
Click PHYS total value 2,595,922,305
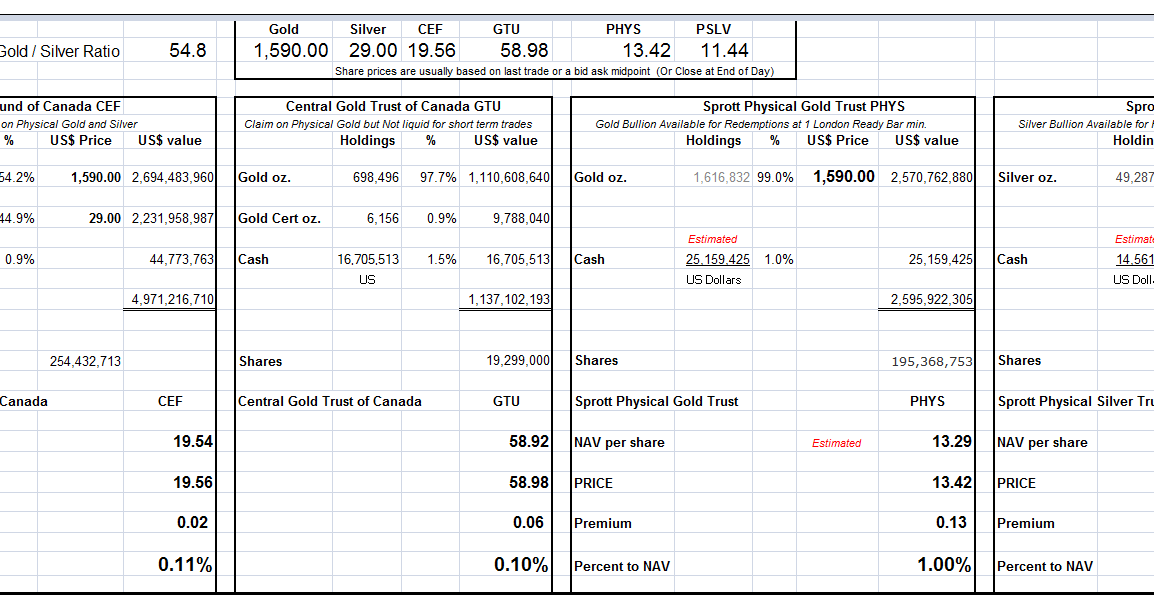[x=932, y=300]
